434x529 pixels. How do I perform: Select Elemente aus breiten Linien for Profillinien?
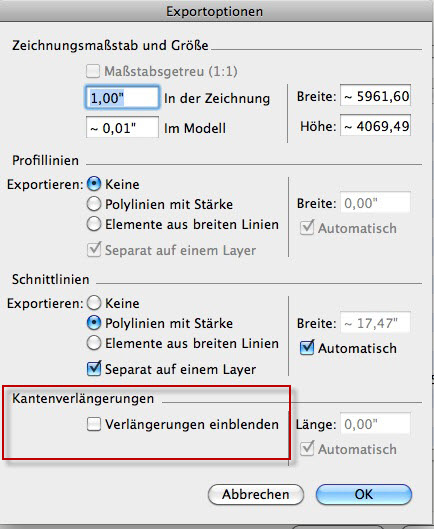[94, 224]
